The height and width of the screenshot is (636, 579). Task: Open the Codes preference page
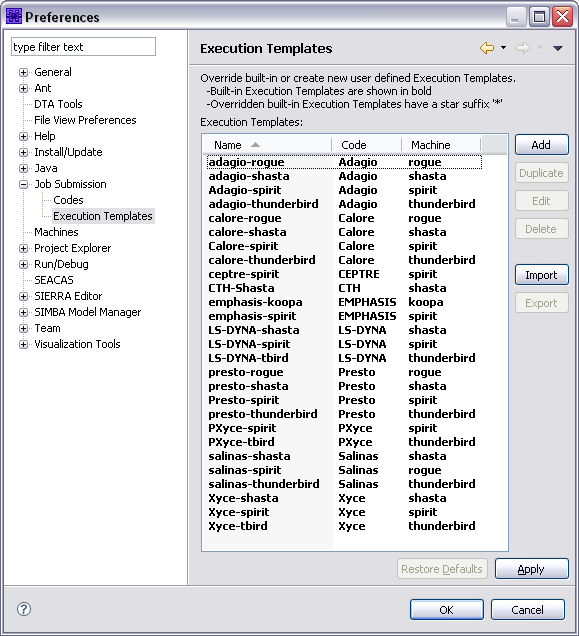(x=68, y=200)
